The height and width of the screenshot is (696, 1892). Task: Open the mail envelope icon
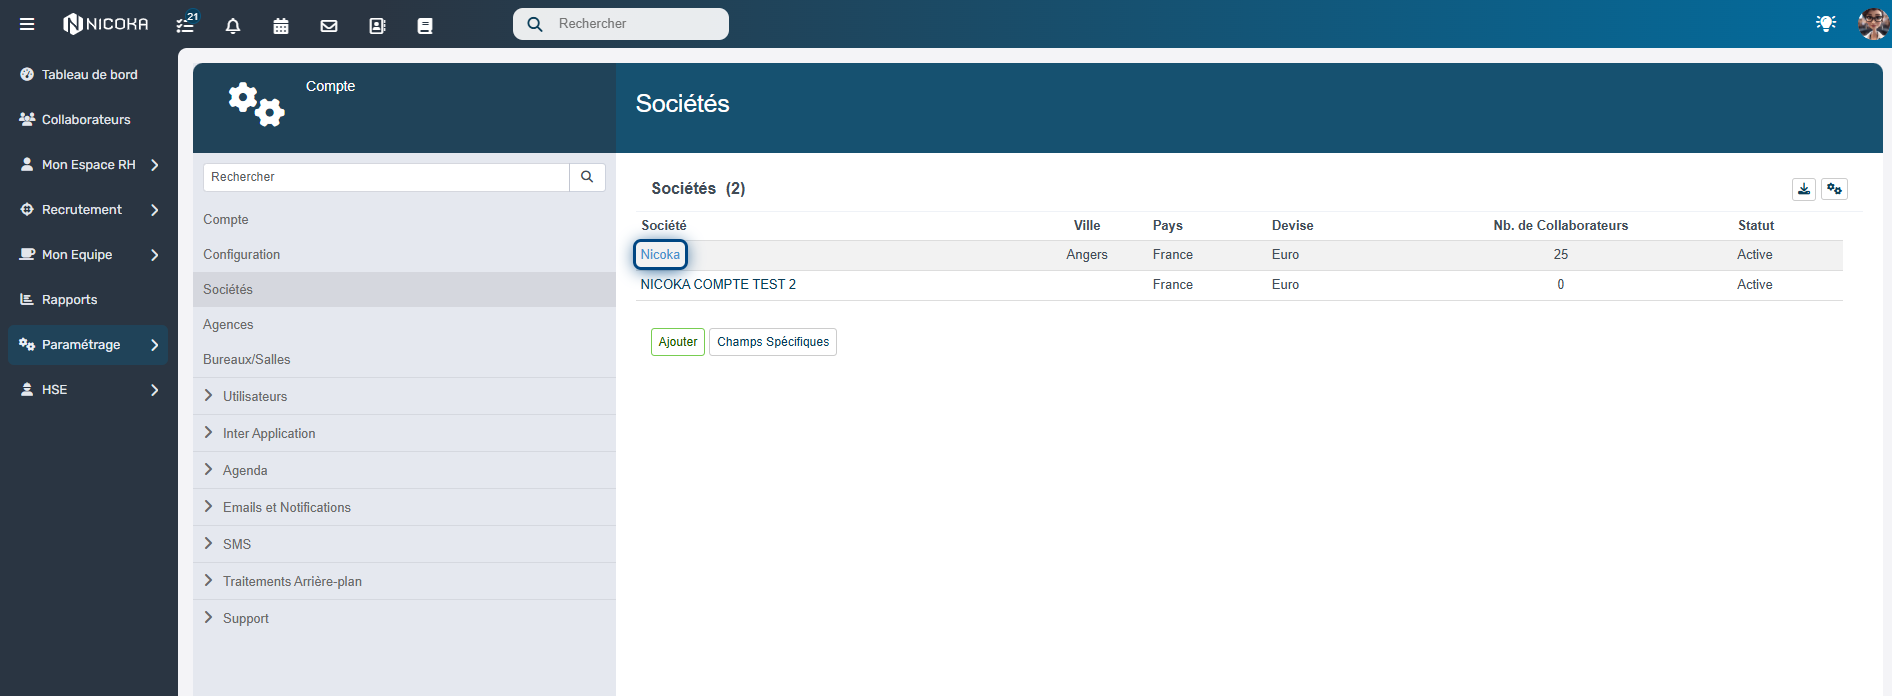329,26
